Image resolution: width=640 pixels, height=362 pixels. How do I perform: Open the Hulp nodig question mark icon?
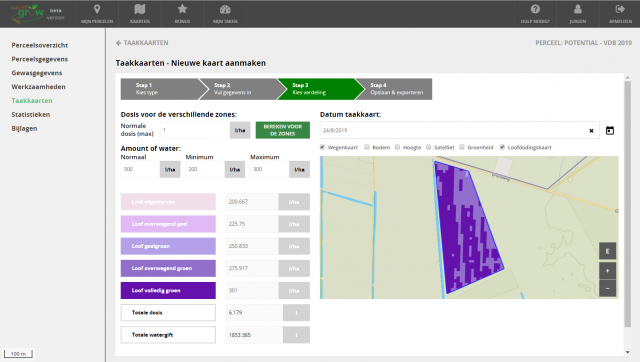point(535,9)
